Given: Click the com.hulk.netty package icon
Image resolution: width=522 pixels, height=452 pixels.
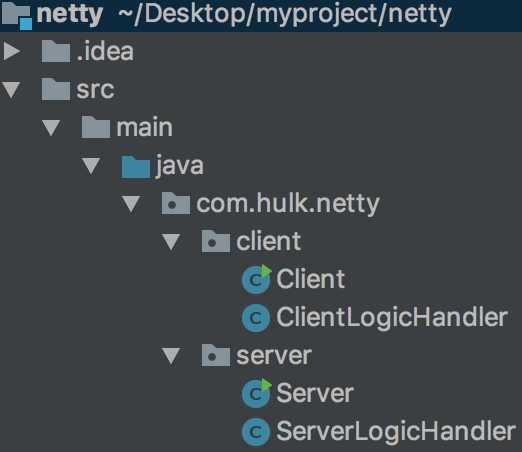Looking at the screenshot, I should click(x=176, y=203).
